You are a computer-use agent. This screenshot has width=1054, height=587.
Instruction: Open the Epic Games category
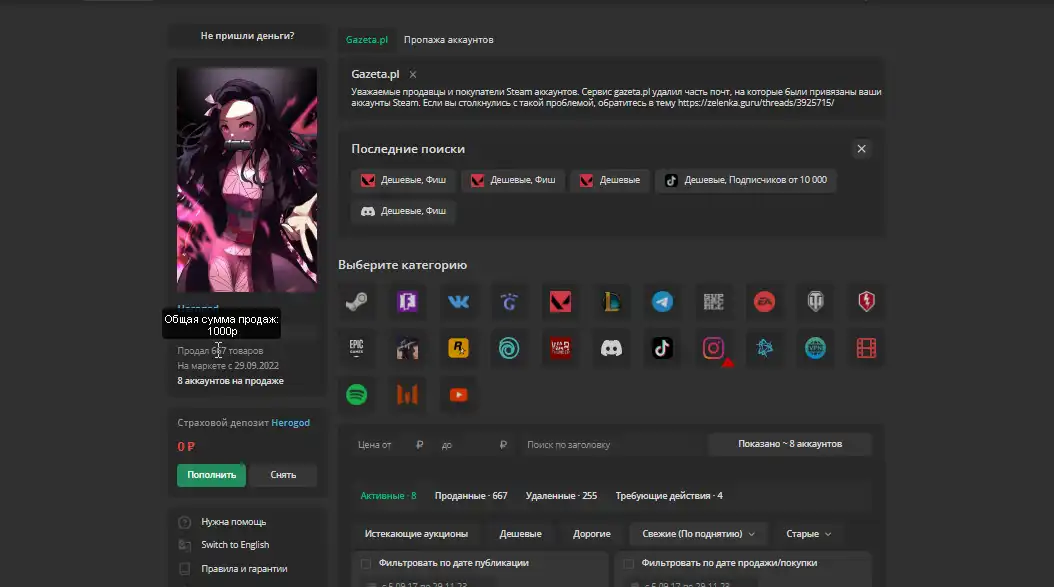pyautogui.click(x=356, y=348)
